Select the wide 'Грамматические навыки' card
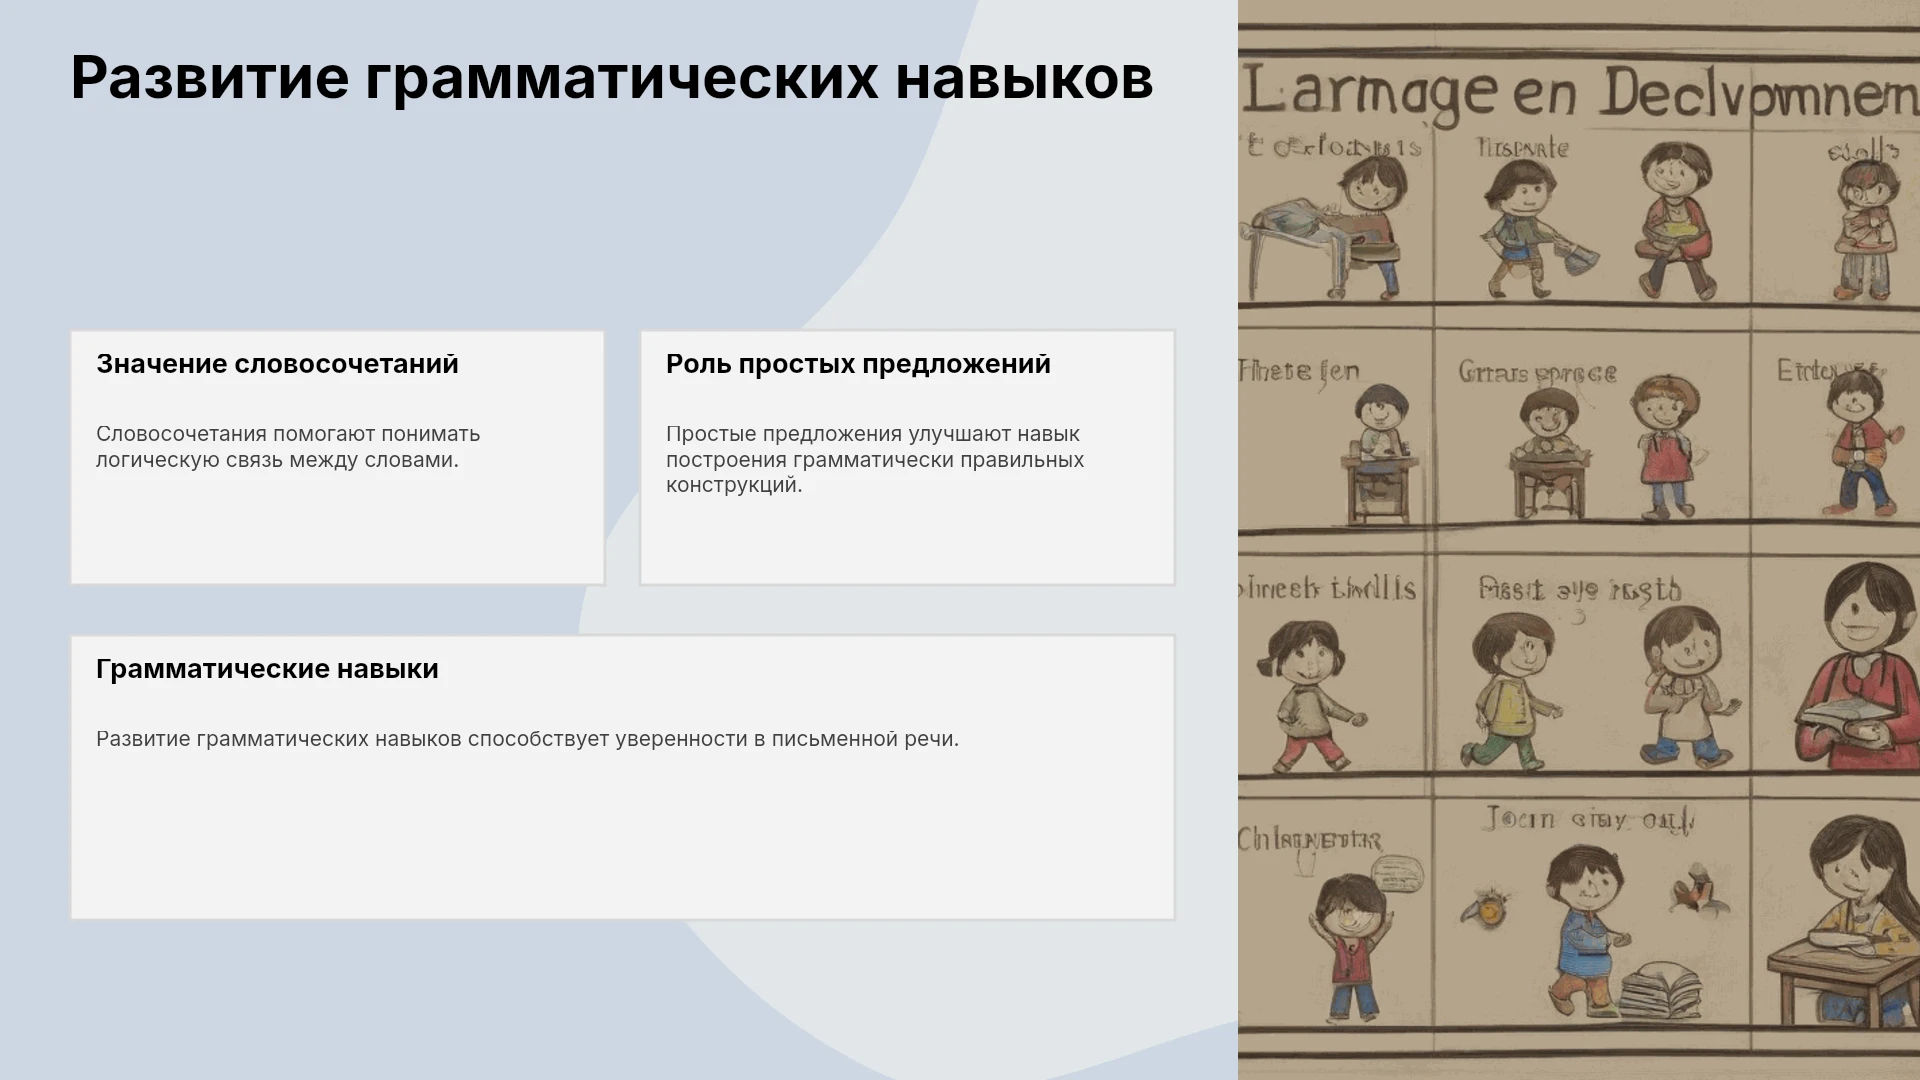 622,777
